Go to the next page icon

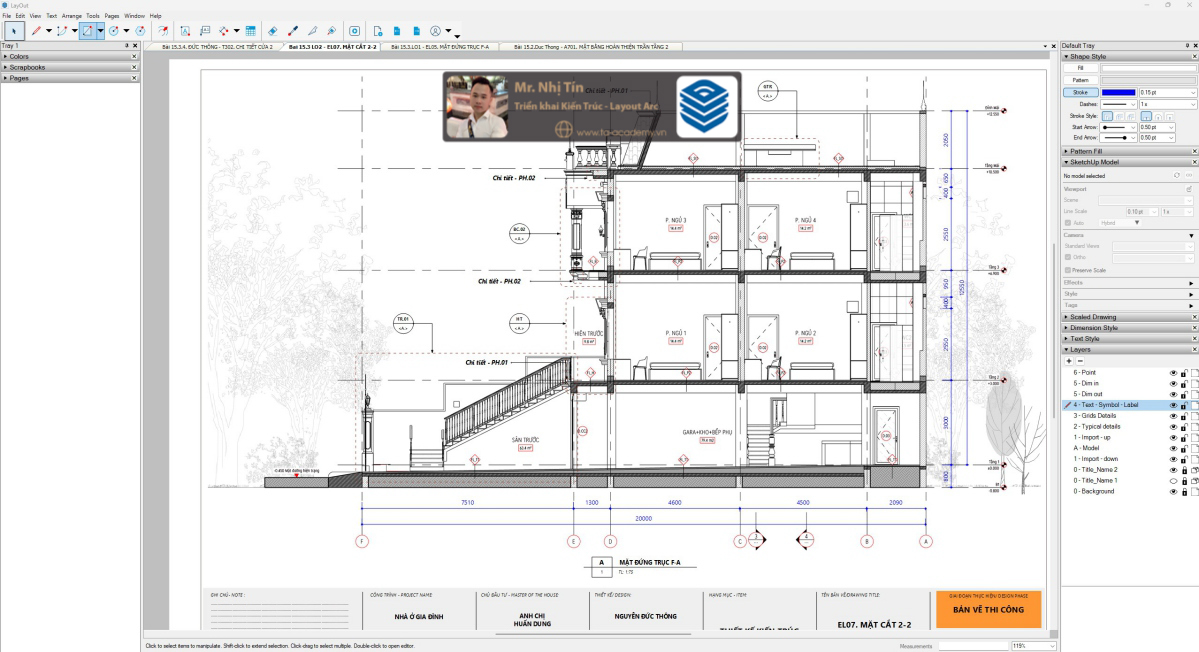click(x=417, y=31)
